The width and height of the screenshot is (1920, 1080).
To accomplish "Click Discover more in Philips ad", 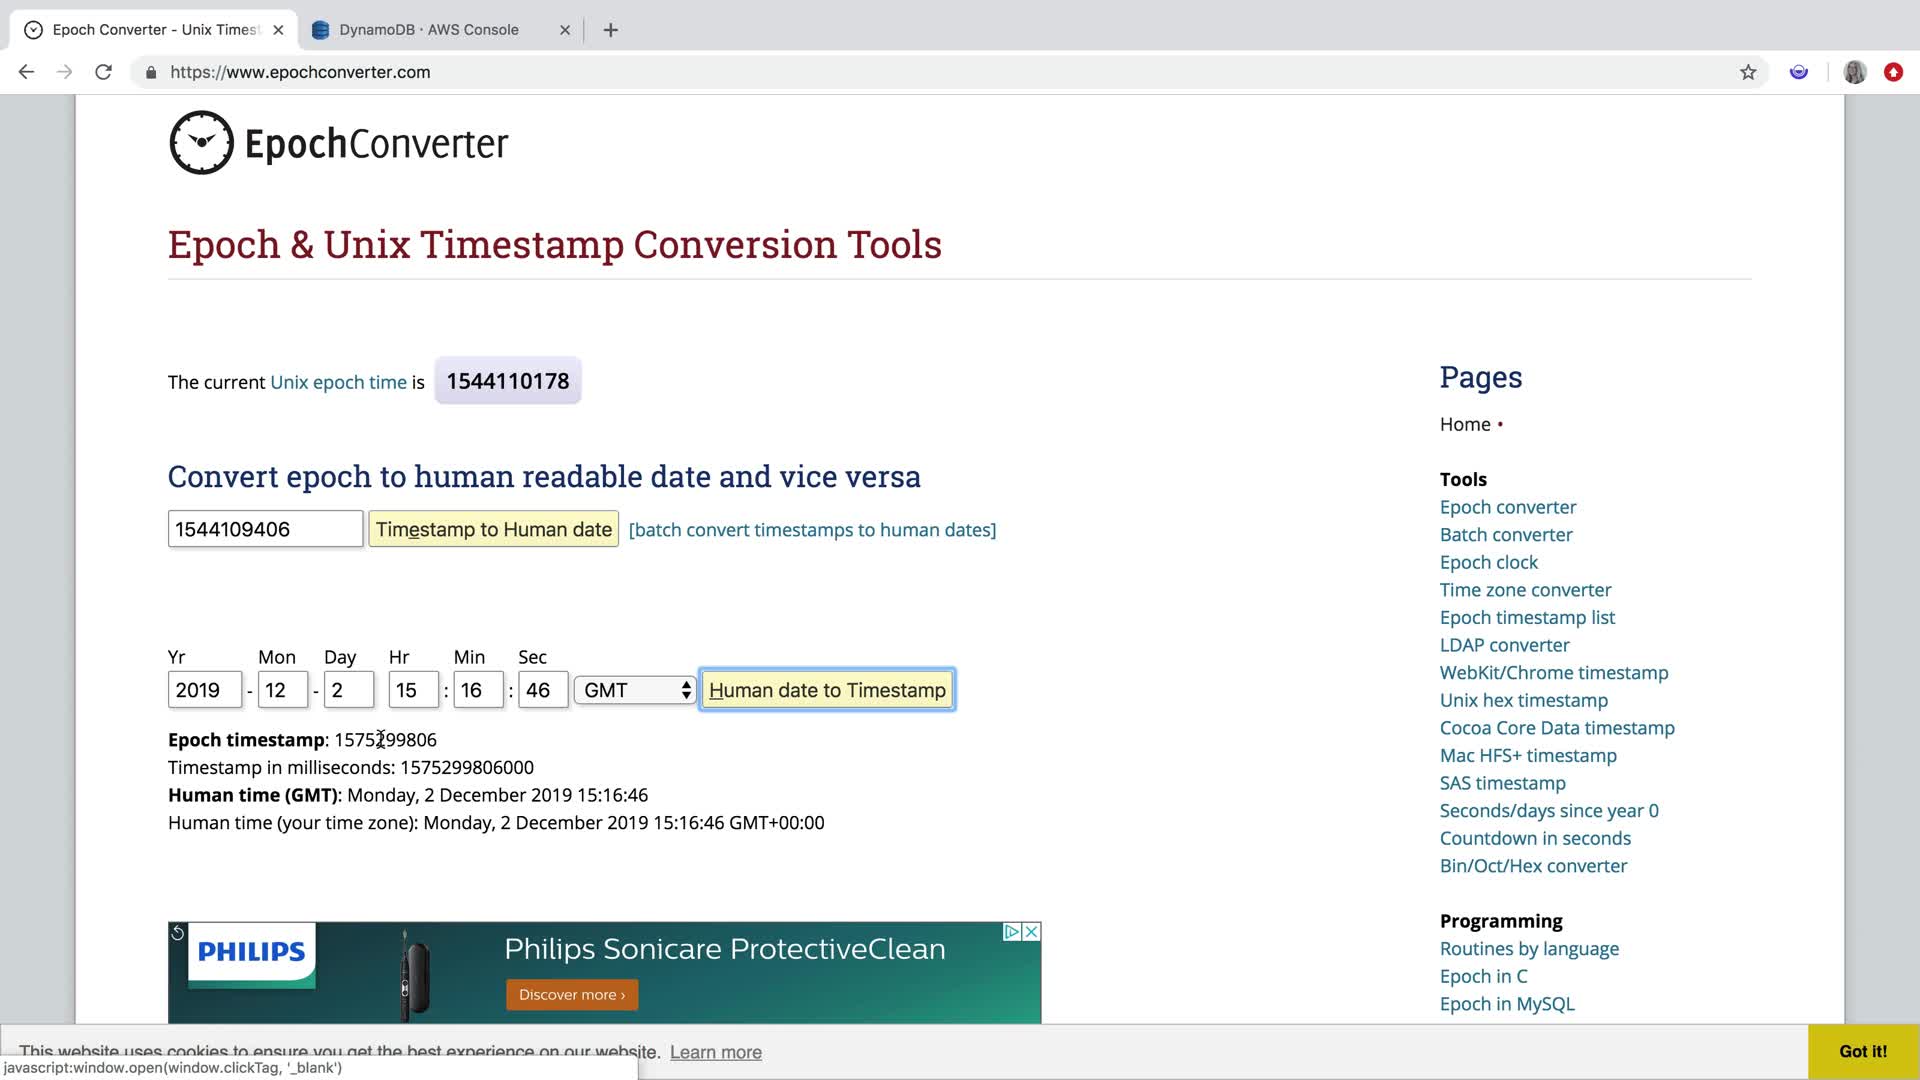I will [571, 994].
